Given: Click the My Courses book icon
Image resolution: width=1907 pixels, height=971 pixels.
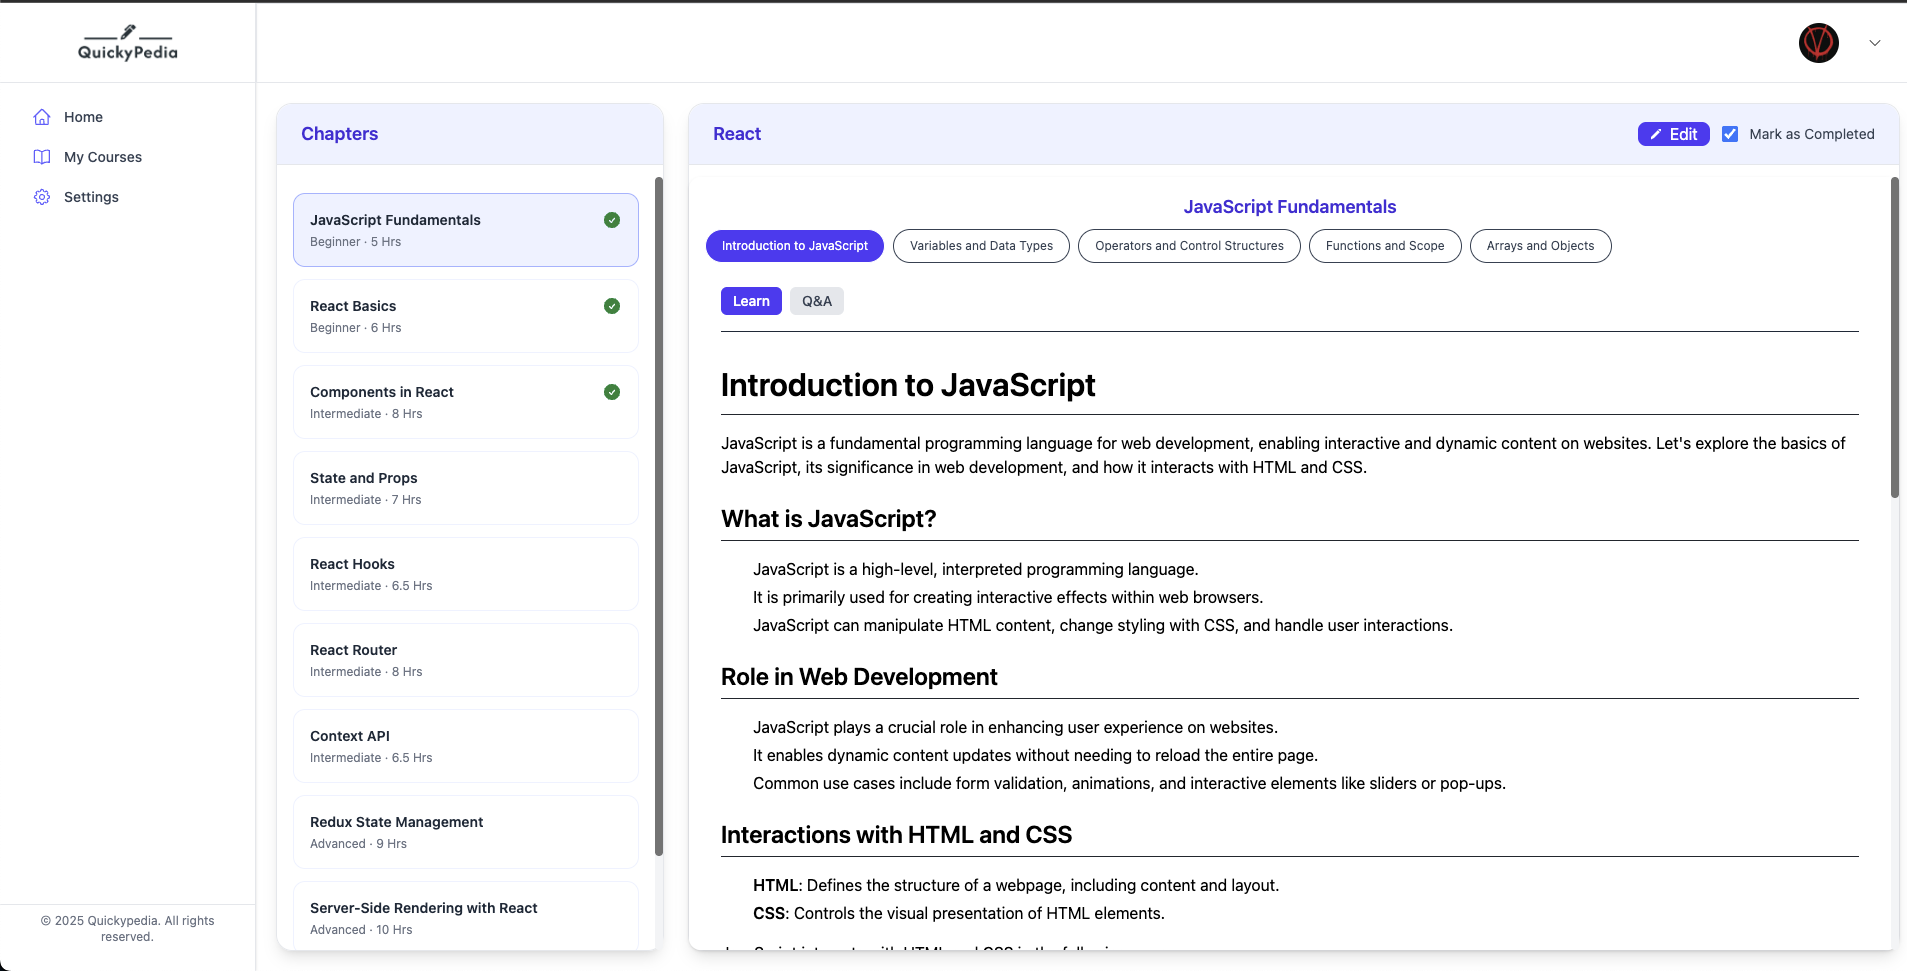Looking at the screenshot, I should [42, 157].
